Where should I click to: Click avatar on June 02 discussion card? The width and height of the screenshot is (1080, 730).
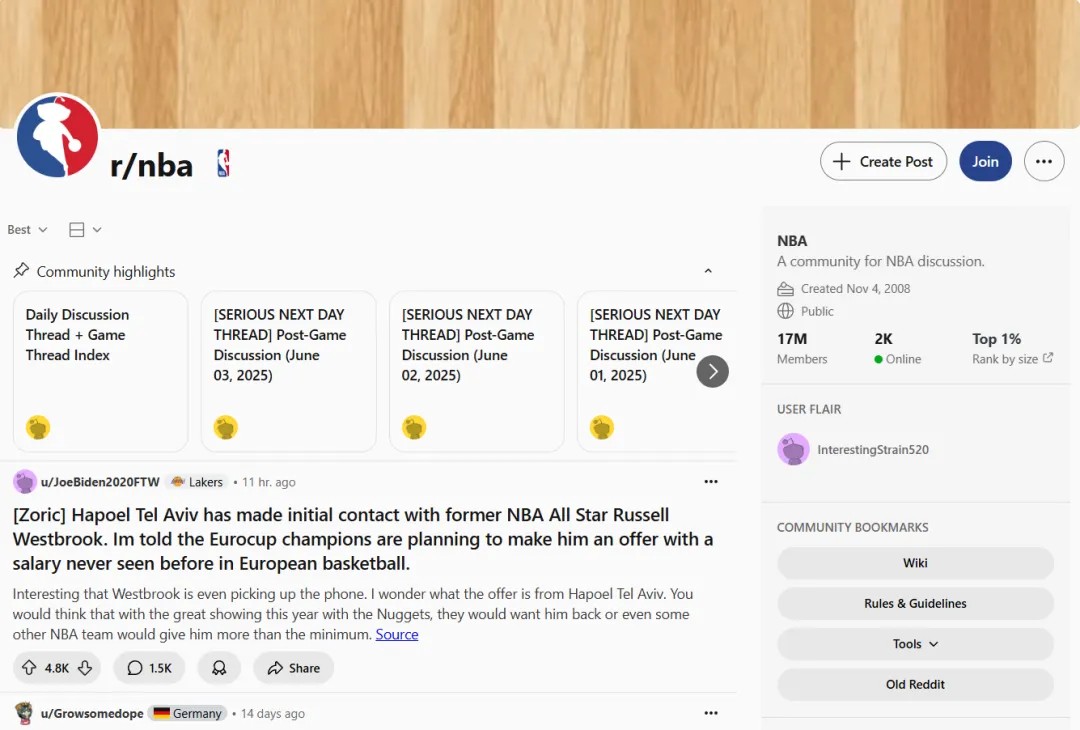[414, 427]
